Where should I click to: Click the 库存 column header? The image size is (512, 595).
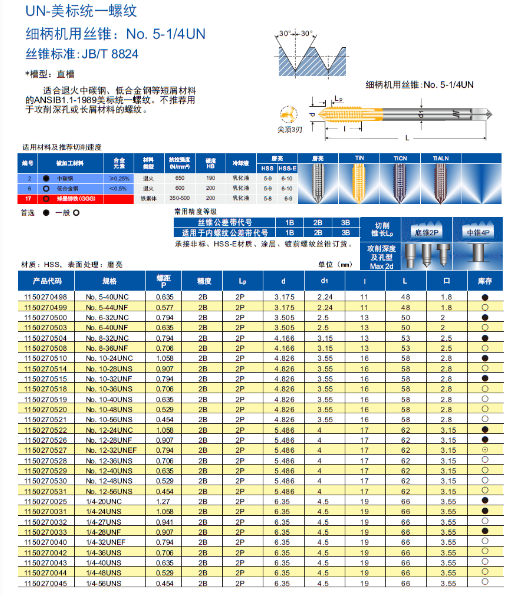[x=485, y=281]
